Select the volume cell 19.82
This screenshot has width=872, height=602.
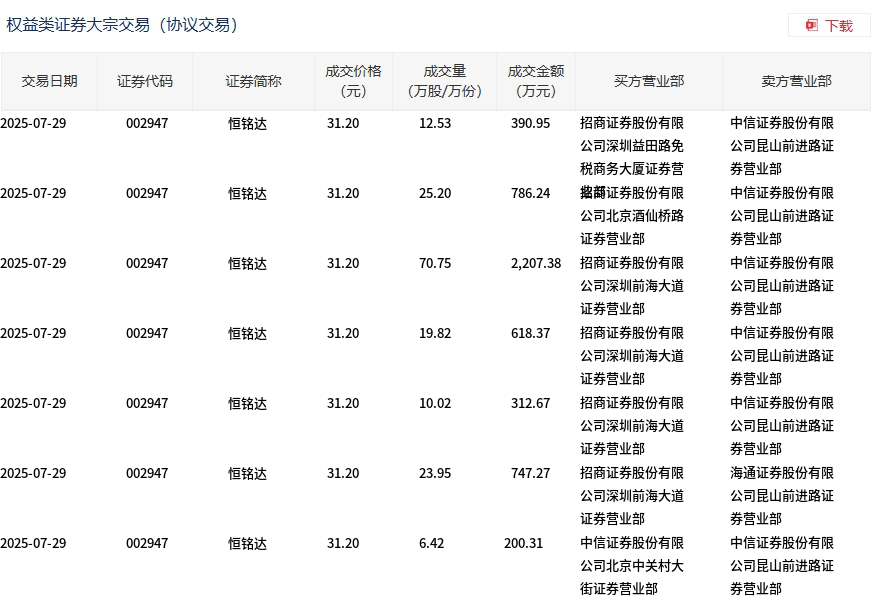435,333
